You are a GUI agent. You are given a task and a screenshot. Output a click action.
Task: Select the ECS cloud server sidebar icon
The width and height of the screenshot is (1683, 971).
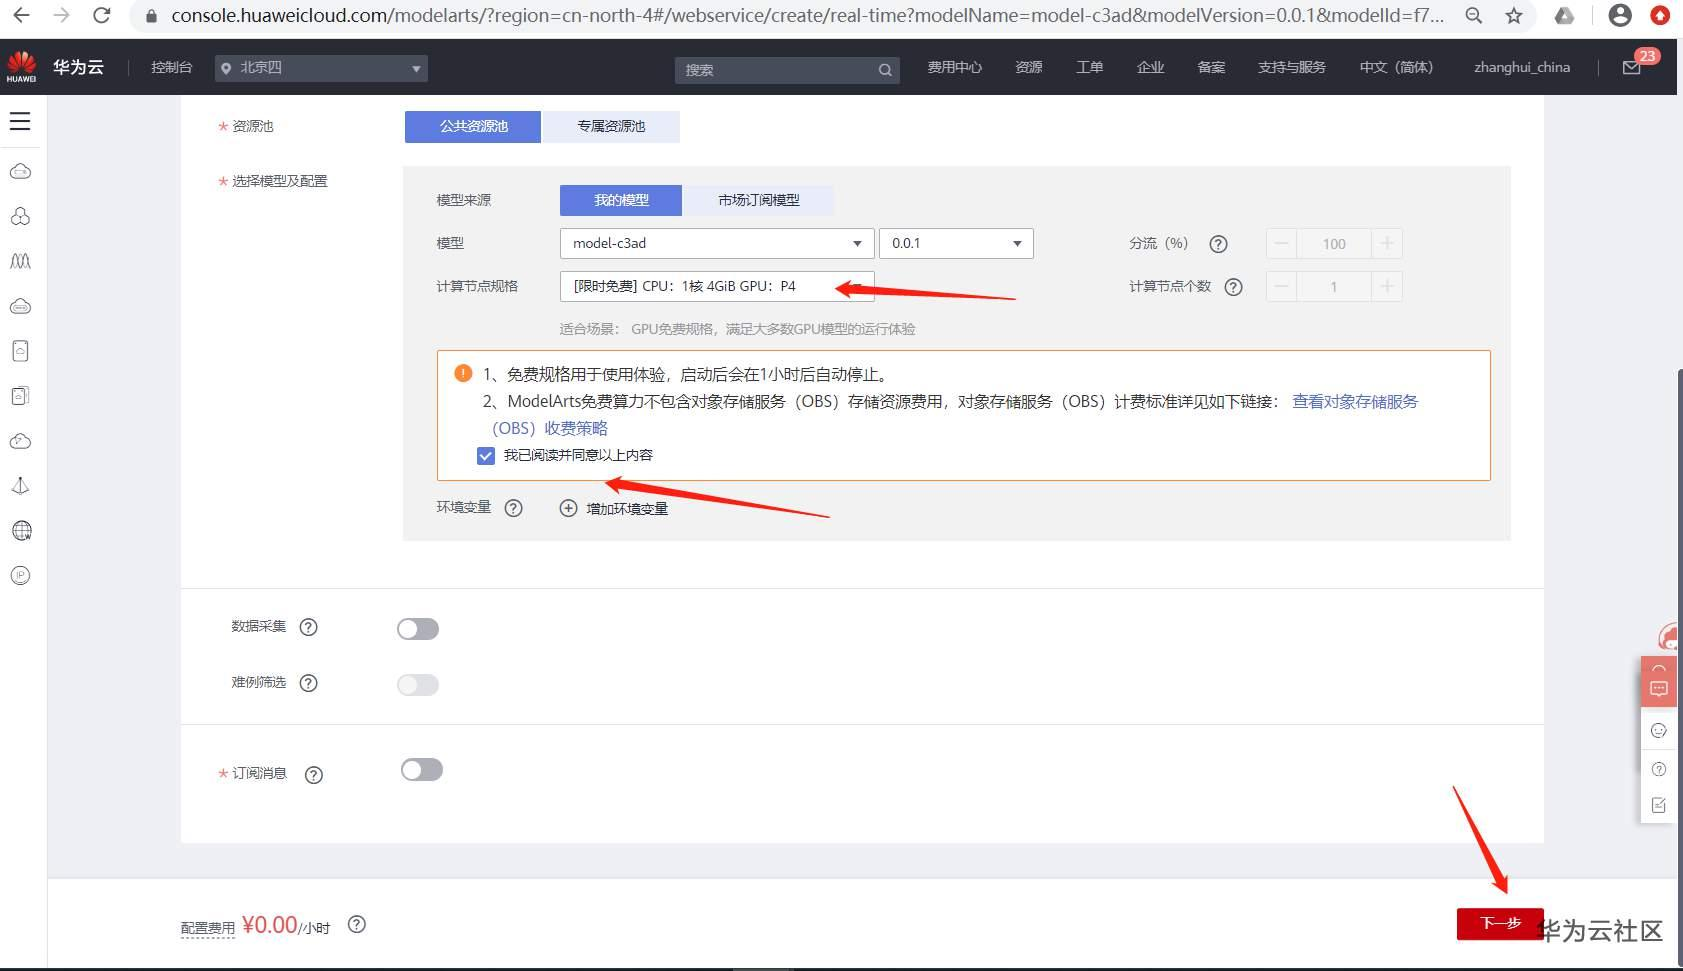click(20, 170)
